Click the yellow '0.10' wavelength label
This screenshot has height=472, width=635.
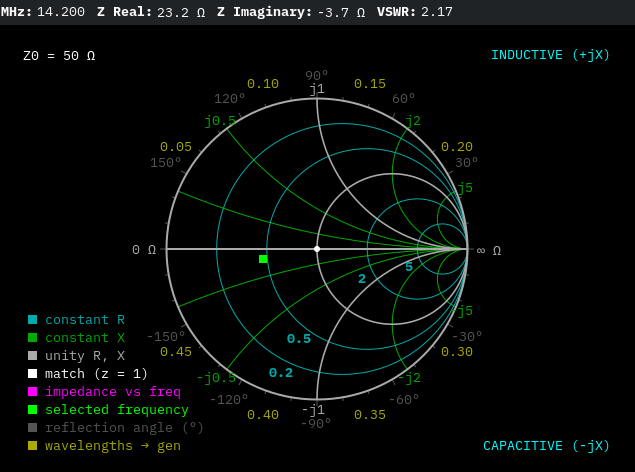[263, 84]
